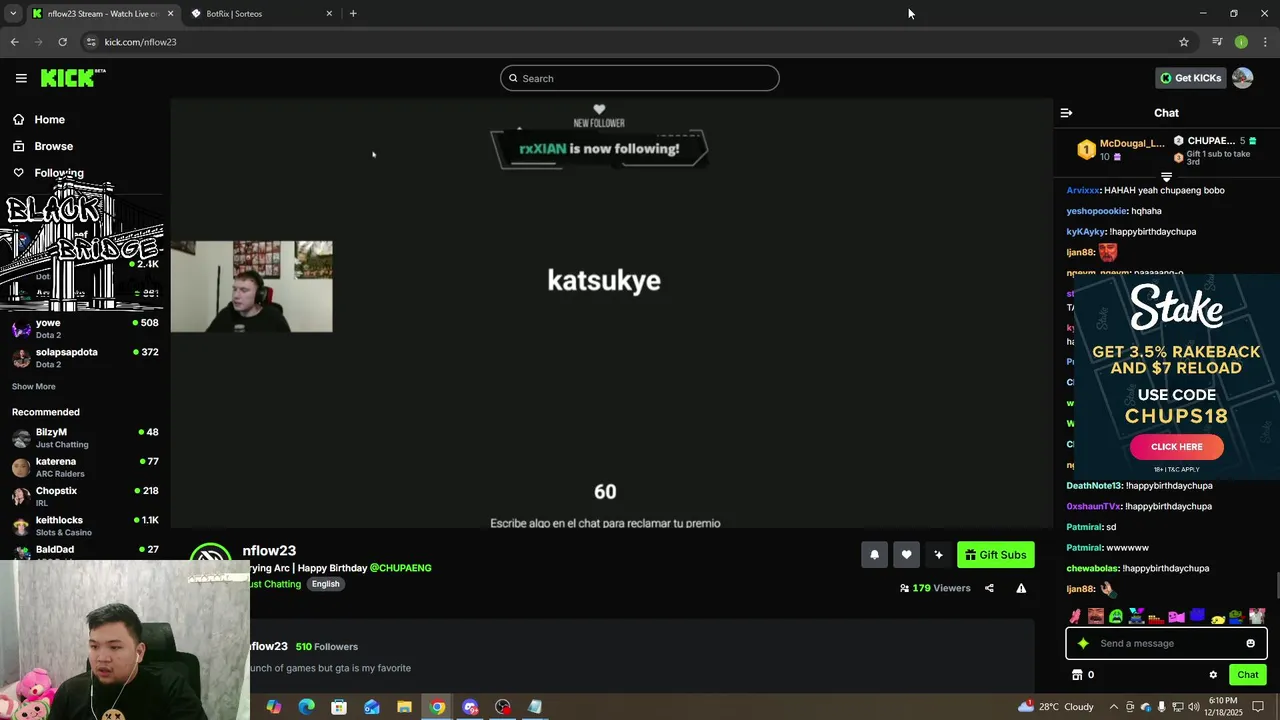Click username Arvixxx in chat

pos(1083,190)
